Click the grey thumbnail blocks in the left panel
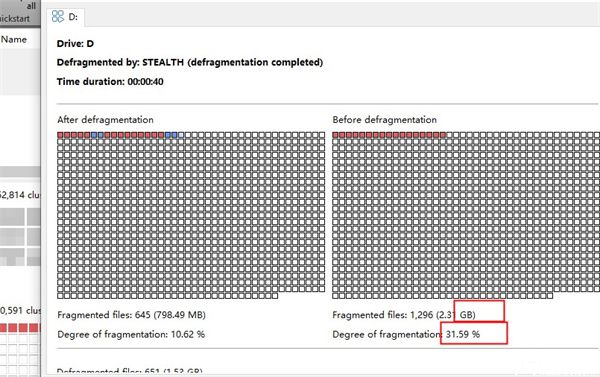The height and width of the screenshot is (377, 600). [20, 237]
